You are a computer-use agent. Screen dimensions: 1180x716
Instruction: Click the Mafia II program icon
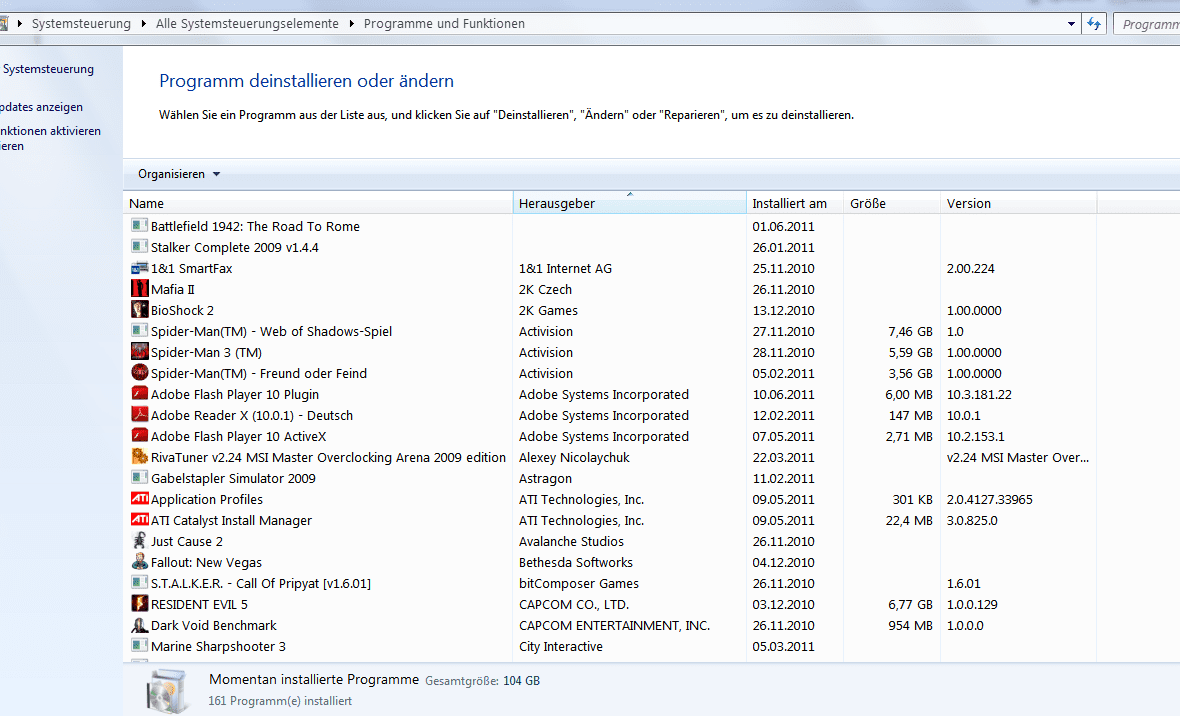pos(139,288)
